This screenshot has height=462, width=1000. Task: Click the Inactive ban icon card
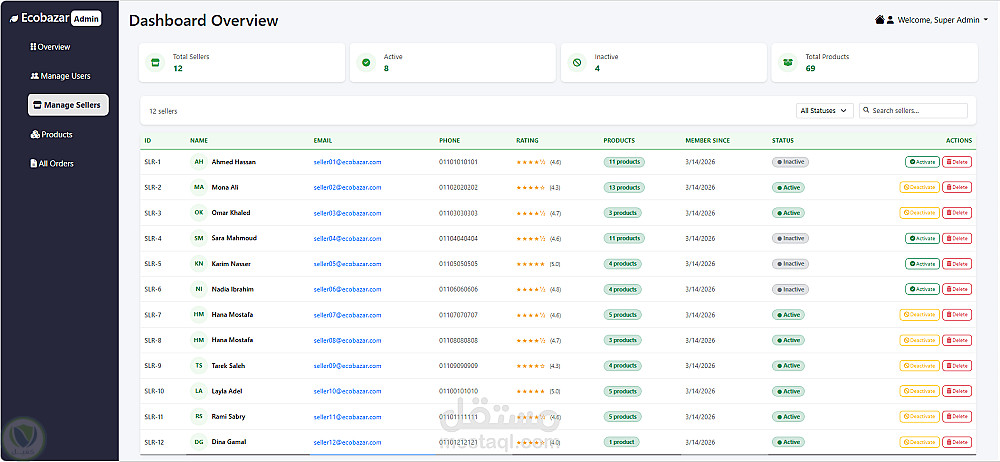[x=577, y=63]
